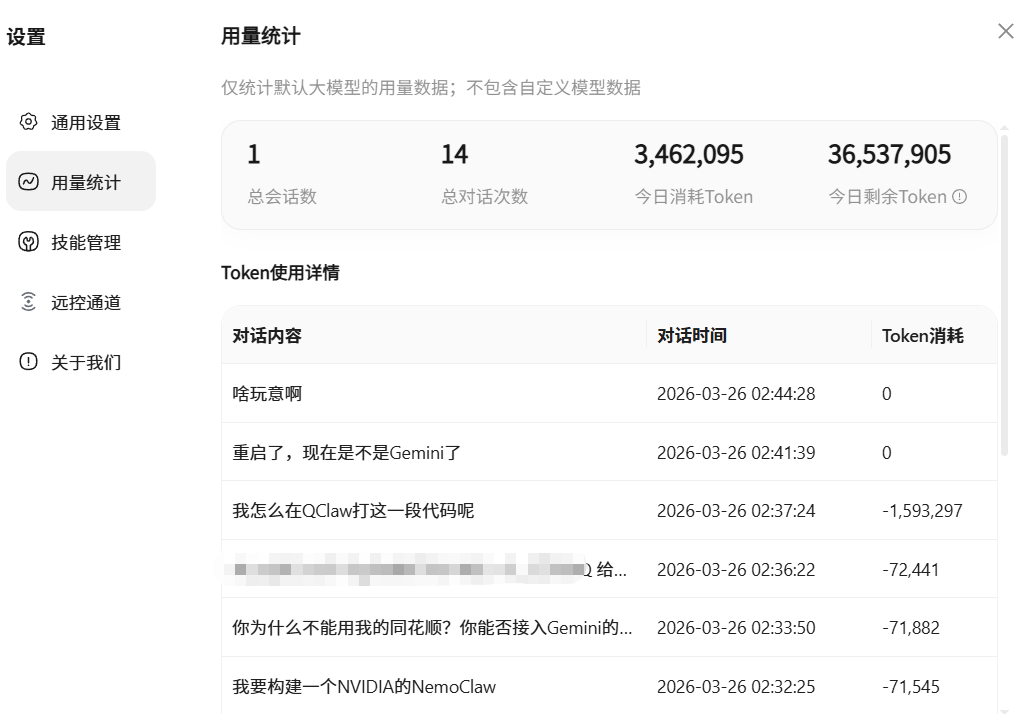The image size is (1033, 714).
Task: Click the 通用设置 gear icon
Action: pyautogui.click(x=28, y=122)
